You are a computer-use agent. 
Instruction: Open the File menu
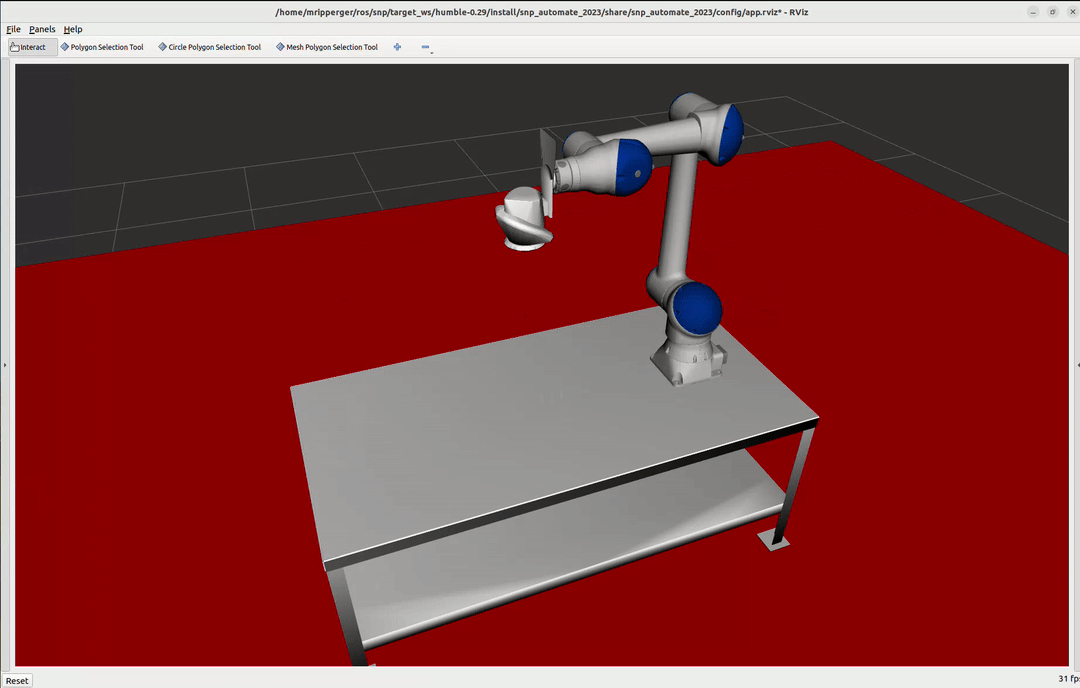[x=13, y=29]
